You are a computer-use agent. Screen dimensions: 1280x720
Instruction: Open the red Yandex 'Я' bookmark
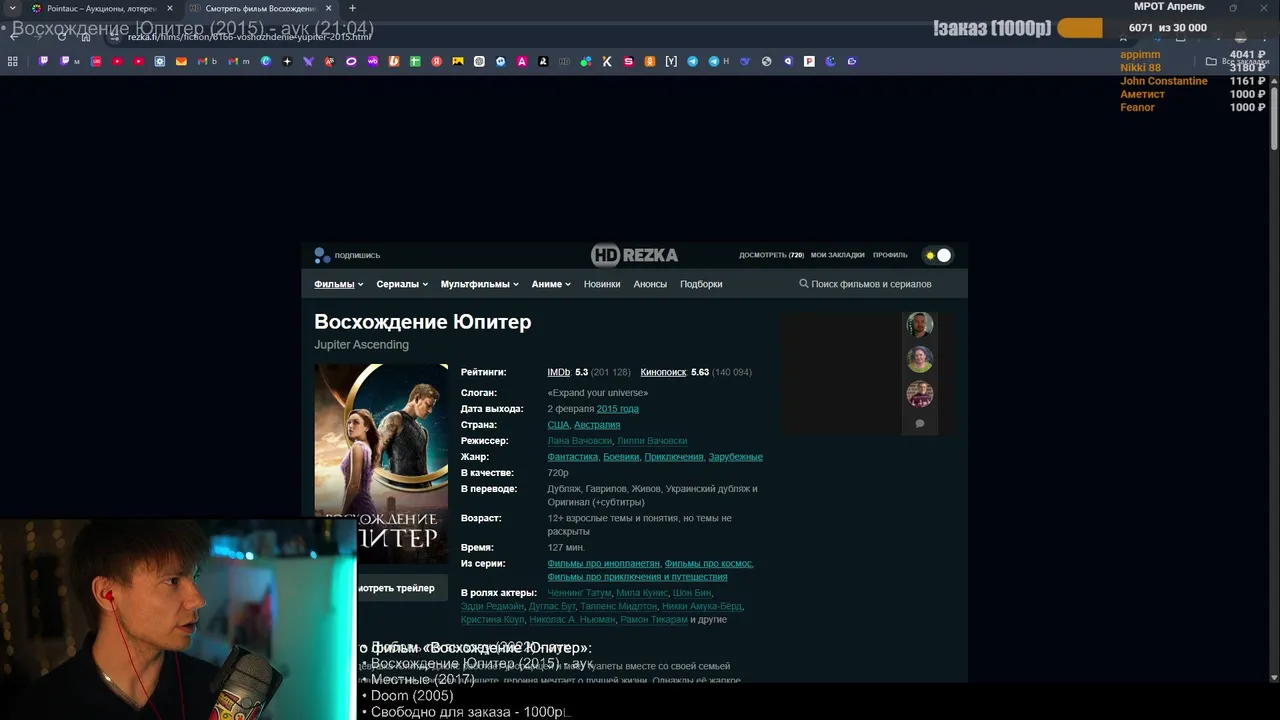(x=437, y=61)
